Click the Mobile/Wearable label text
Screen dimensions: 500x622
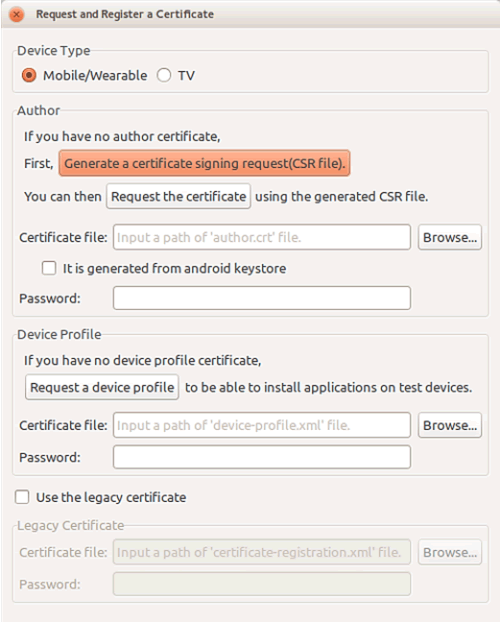click(95, 75)
